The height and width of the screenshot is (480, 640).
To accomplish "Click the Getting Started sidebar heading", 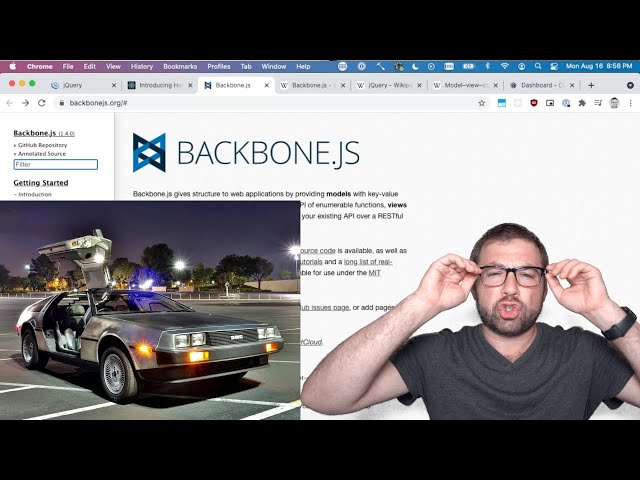I will pyautogui.click(x=41, y=183).
